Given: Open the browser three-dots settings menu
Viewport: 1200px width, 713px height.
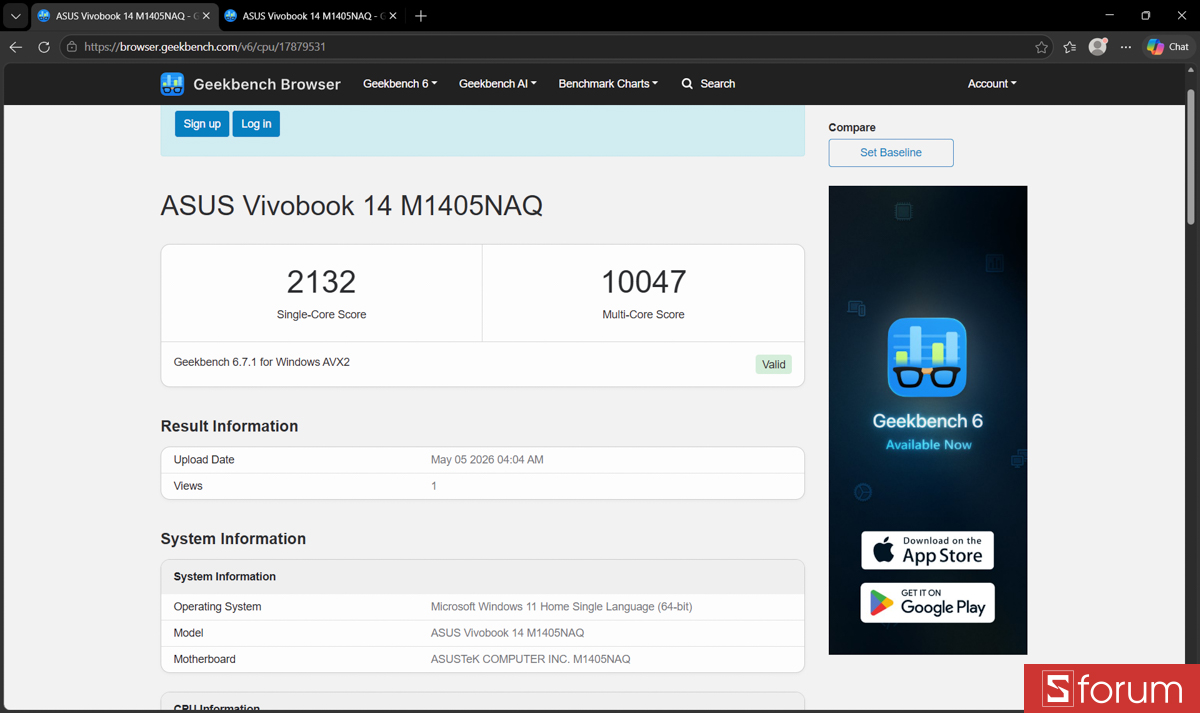Looking at the screenshot, I should tap(1126, 47).
